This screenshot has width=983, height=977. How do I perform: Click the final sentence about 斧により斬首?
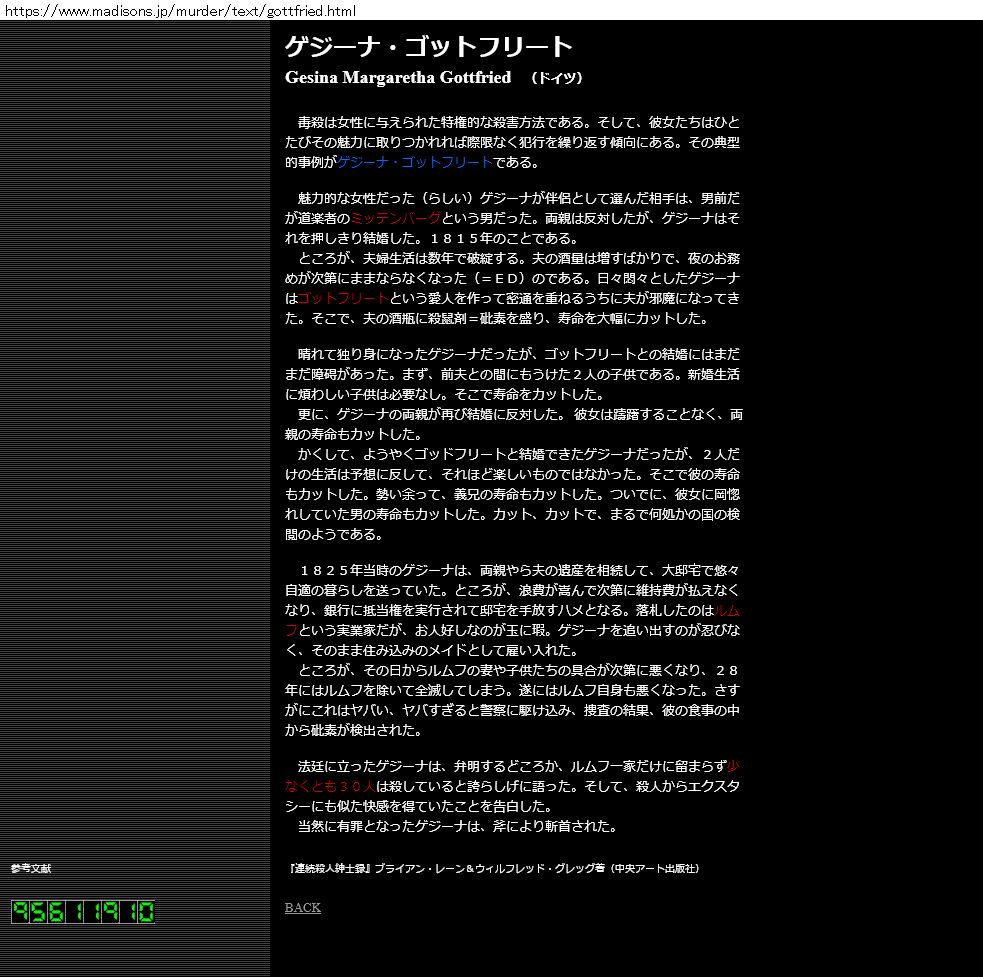pyautogui.click(x=456, y=826)
